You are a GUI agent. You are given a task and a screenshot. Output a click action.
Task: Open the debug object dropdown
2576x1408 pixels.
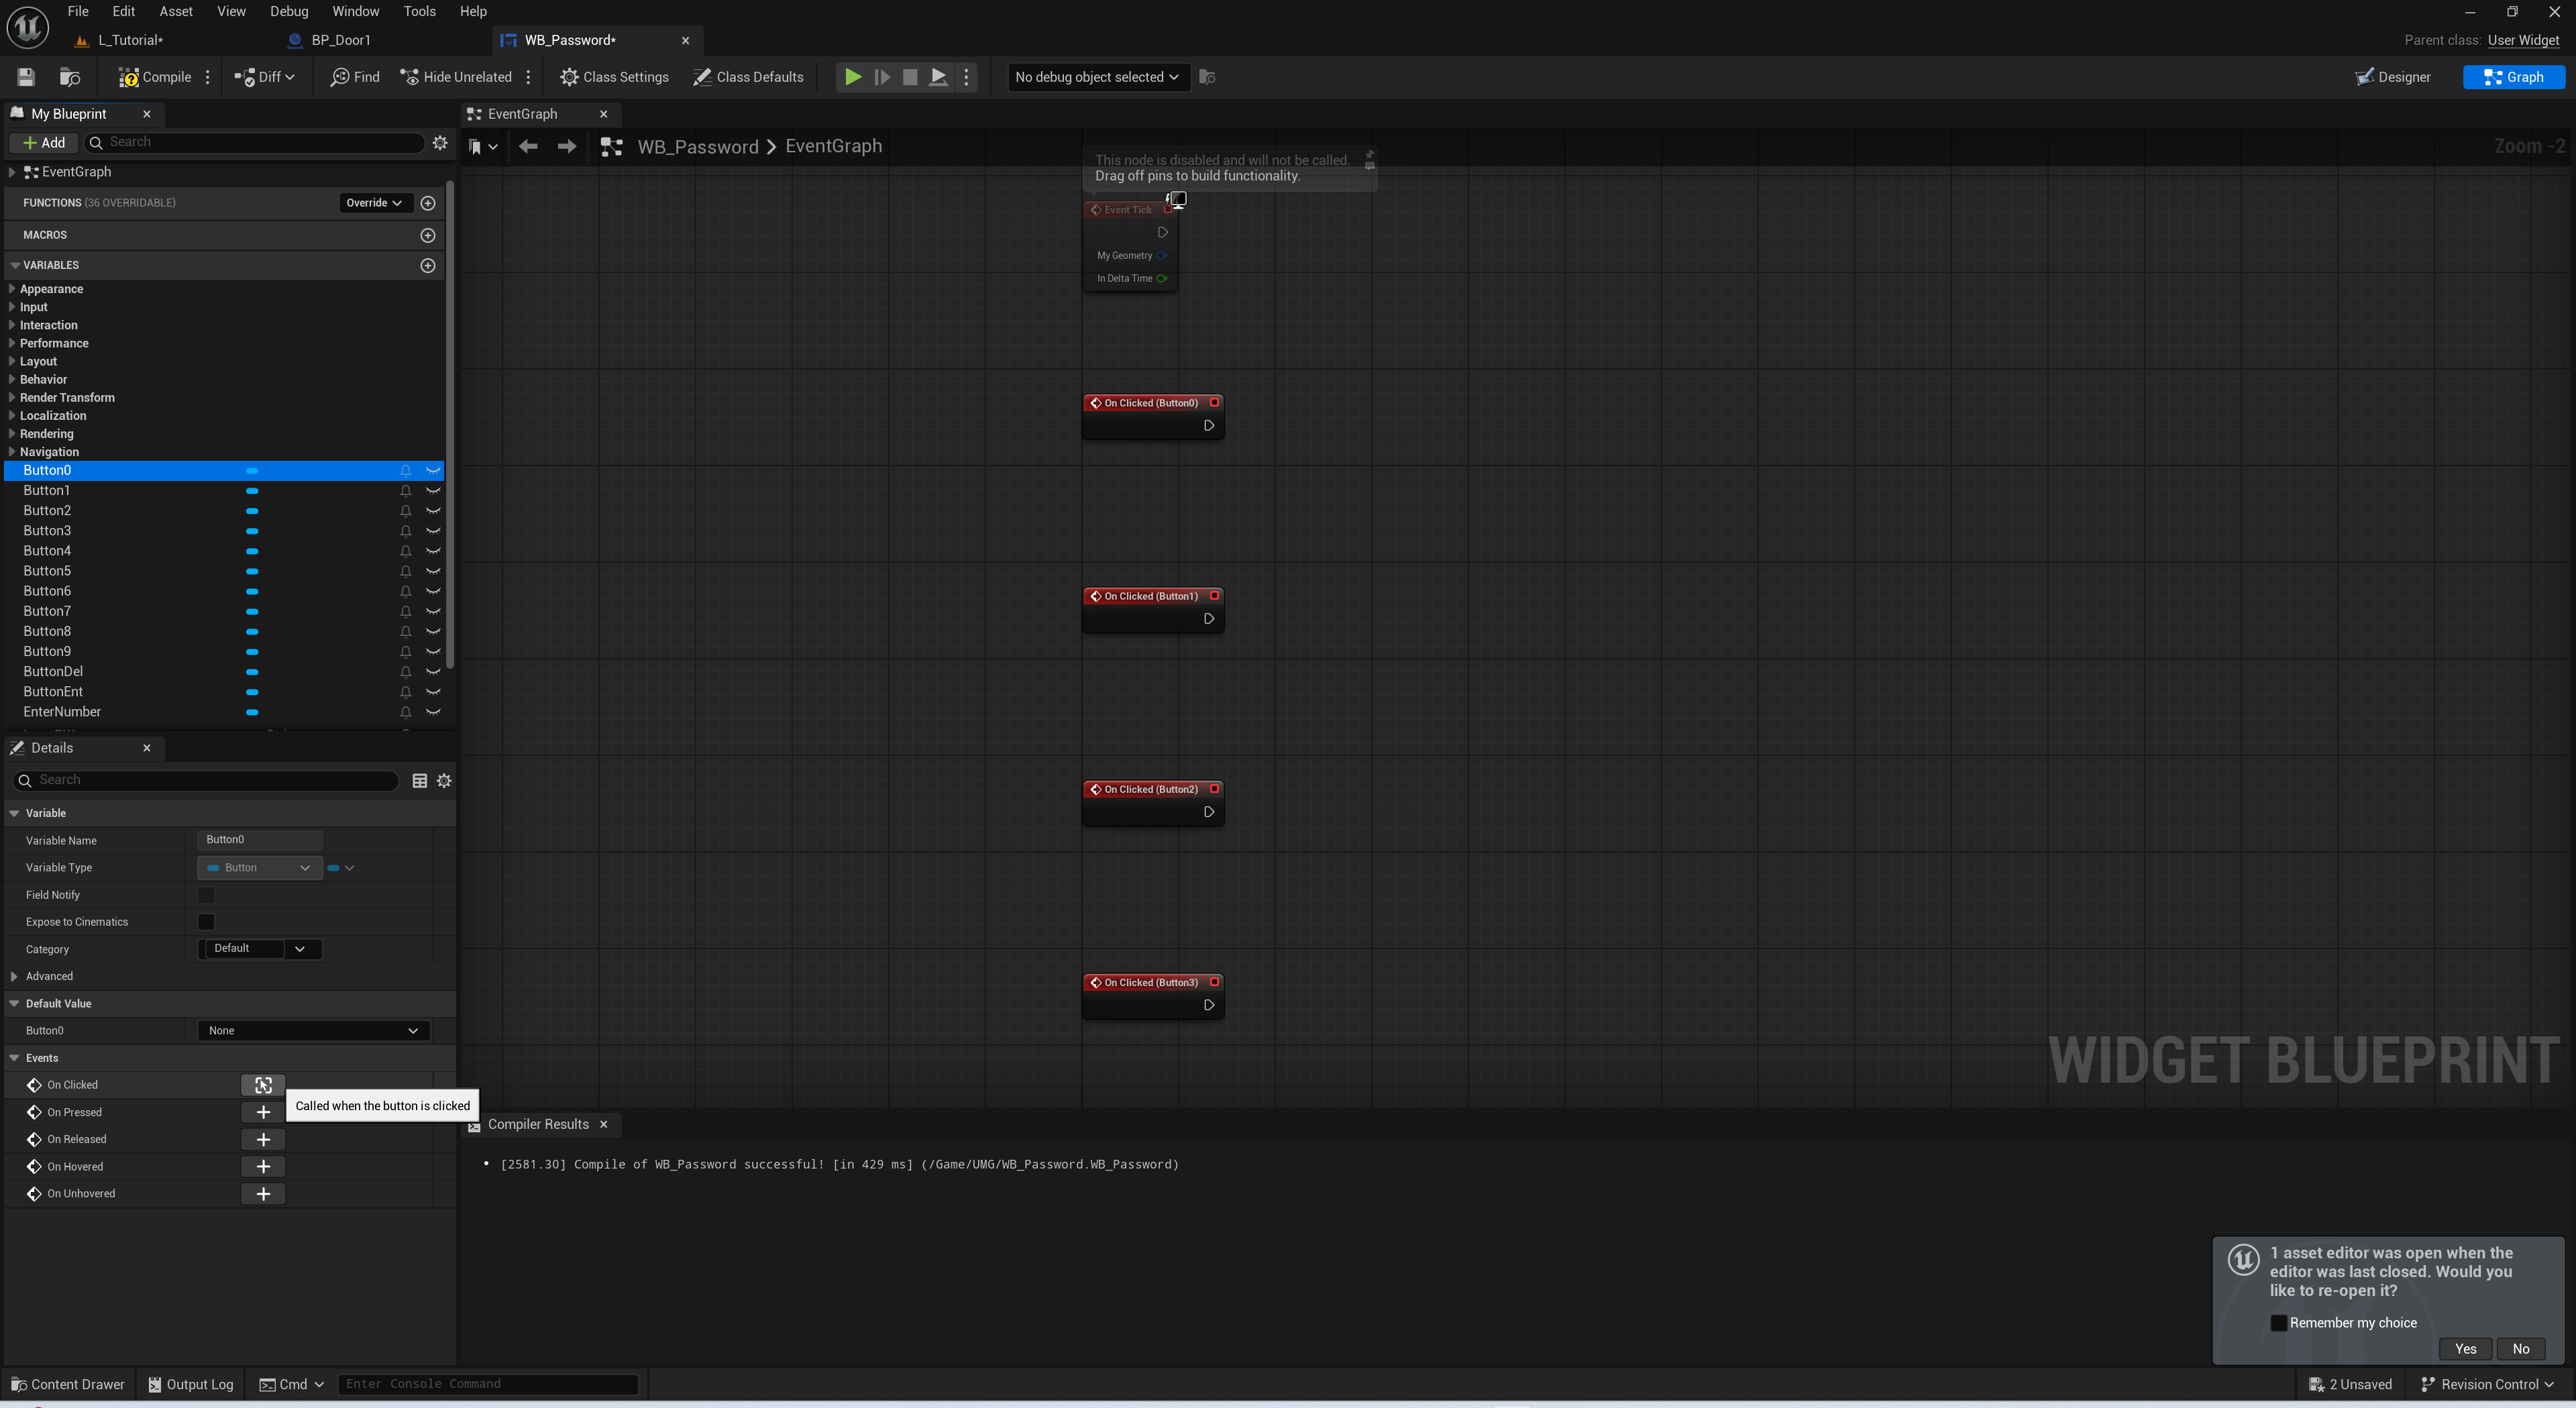click(x=1098, y=77)
